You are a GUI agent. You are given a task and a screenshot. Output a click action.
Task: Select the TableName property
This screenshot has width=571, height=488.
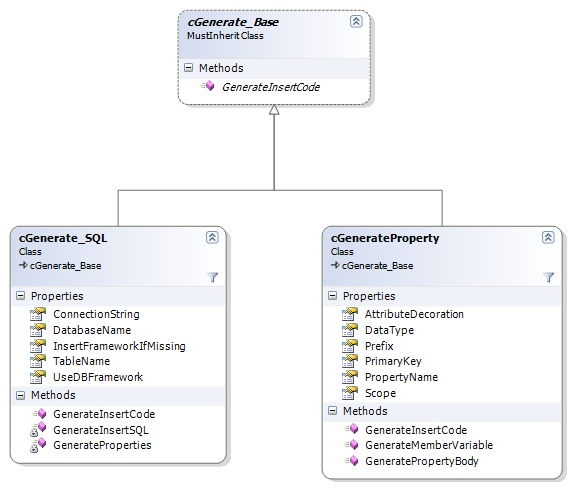click(81, 361)
